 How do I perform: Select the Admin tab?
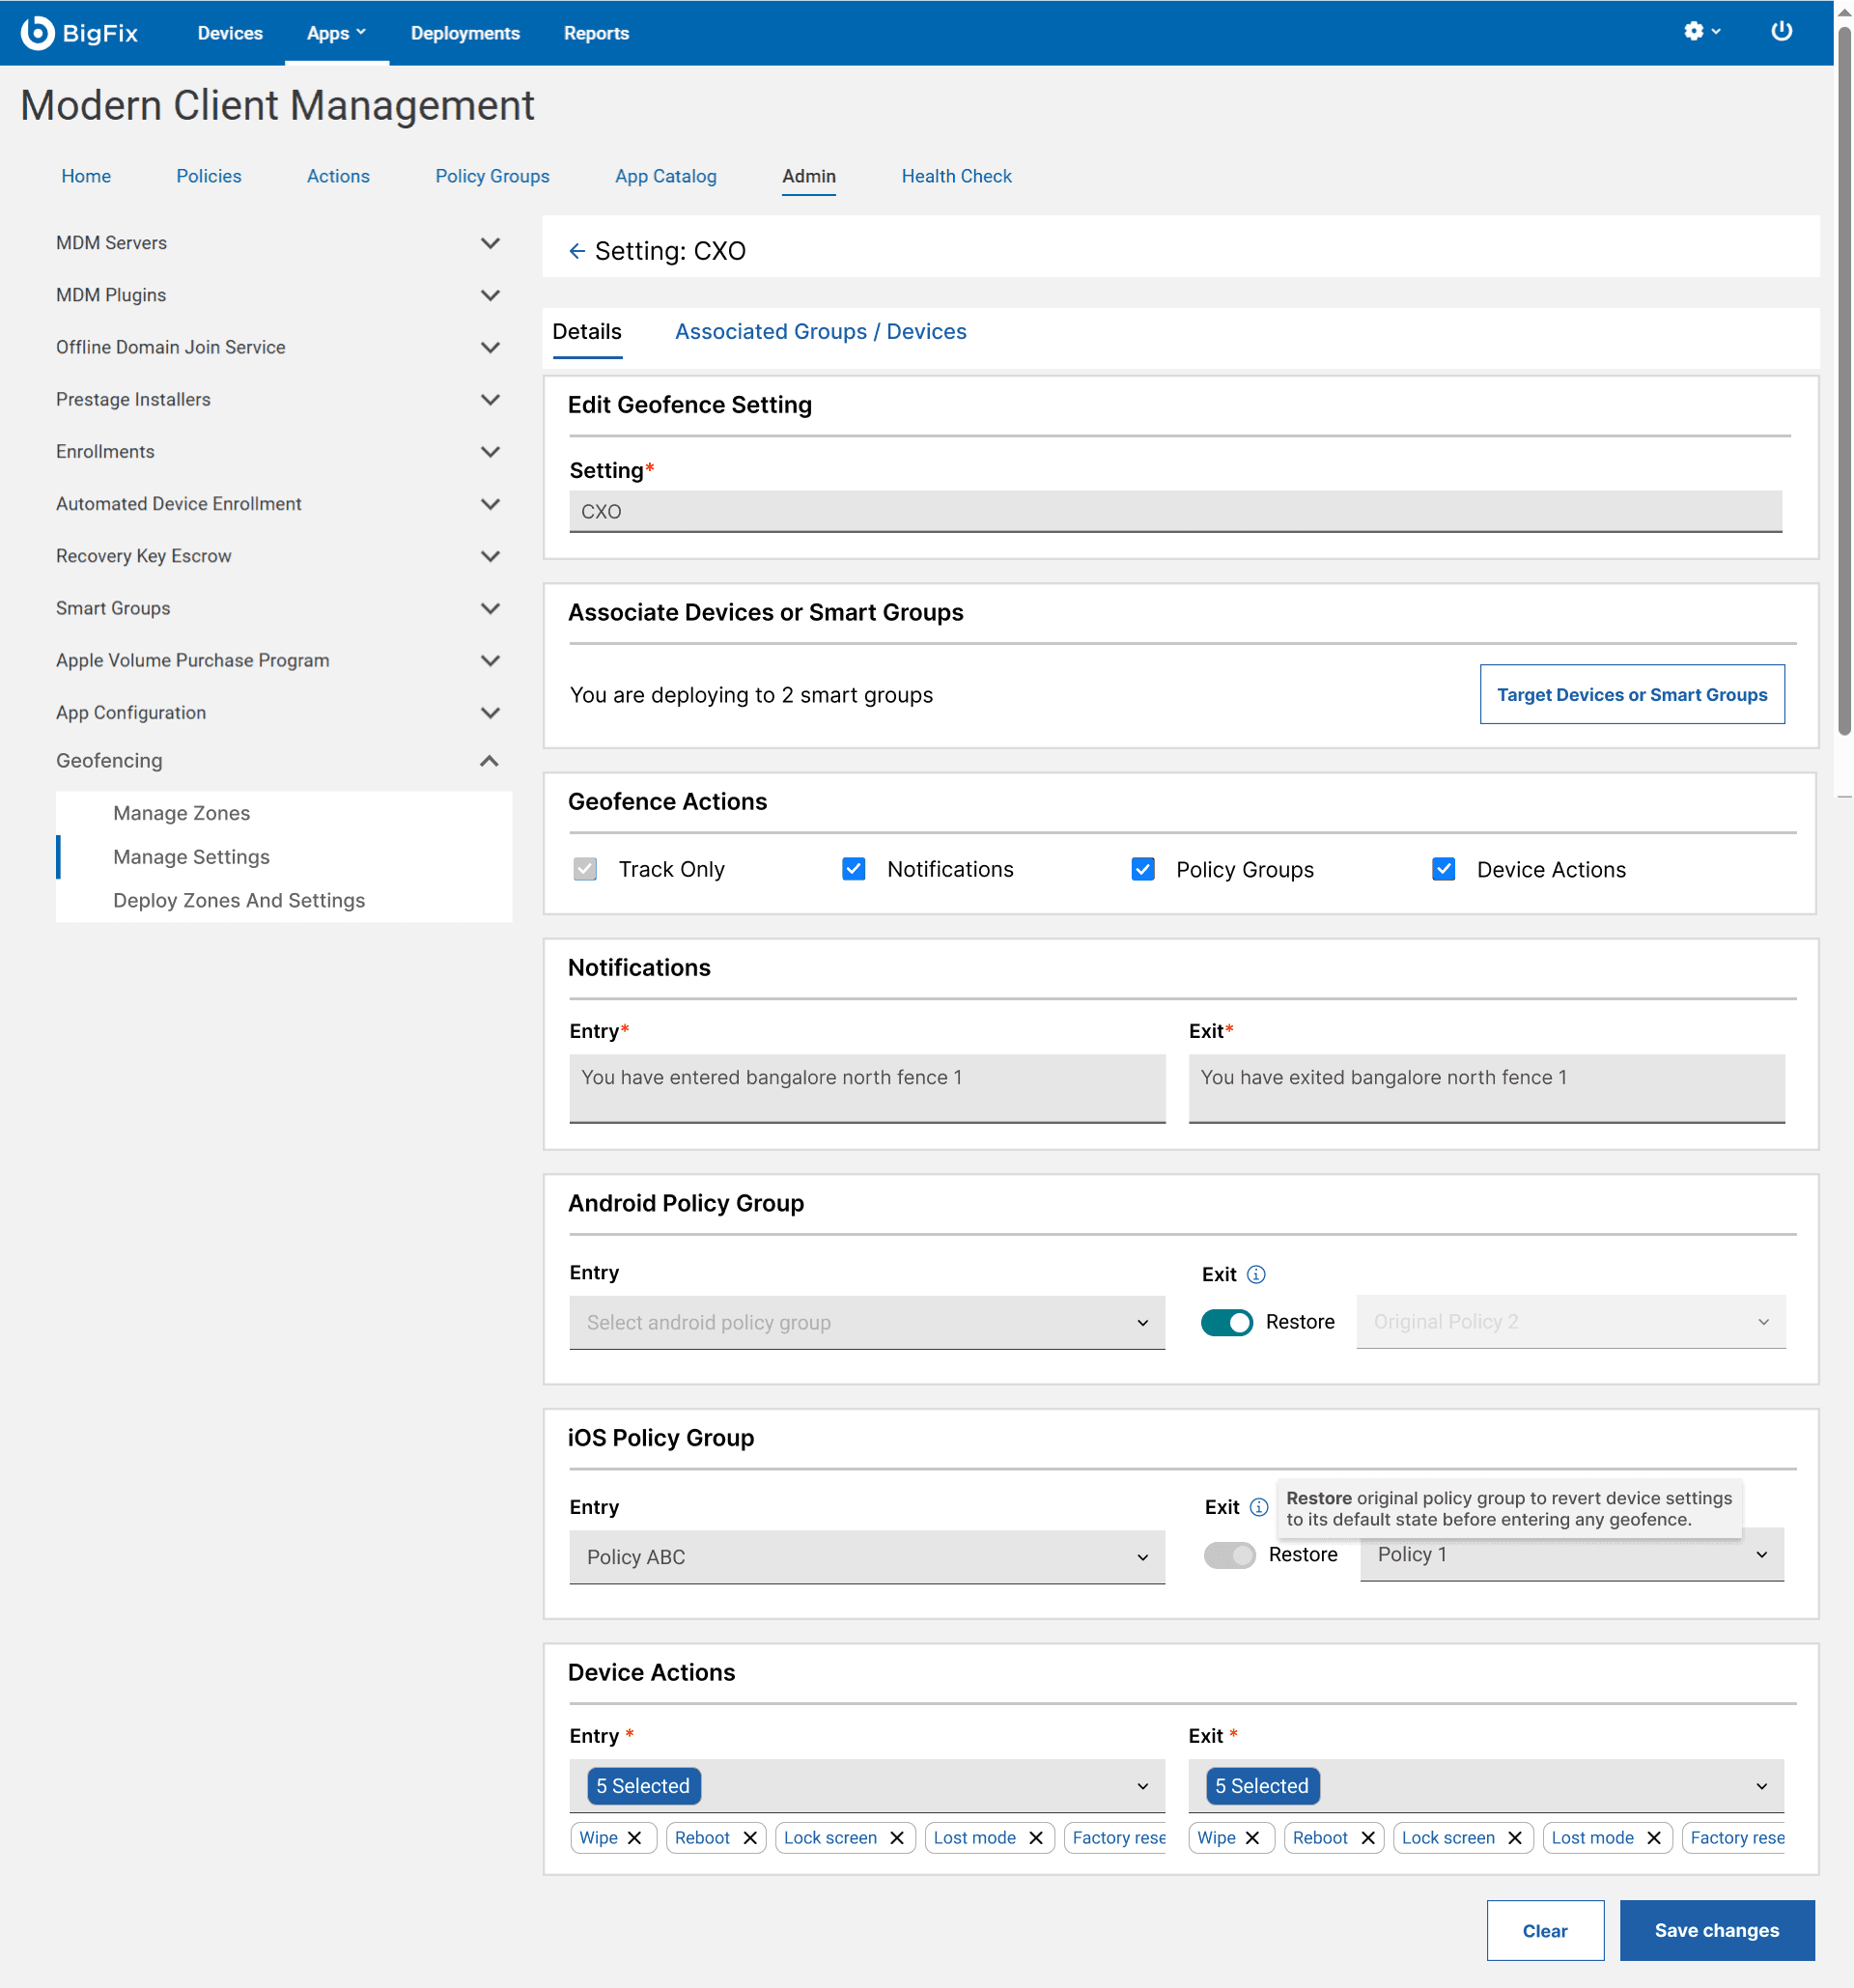[808, 176]
